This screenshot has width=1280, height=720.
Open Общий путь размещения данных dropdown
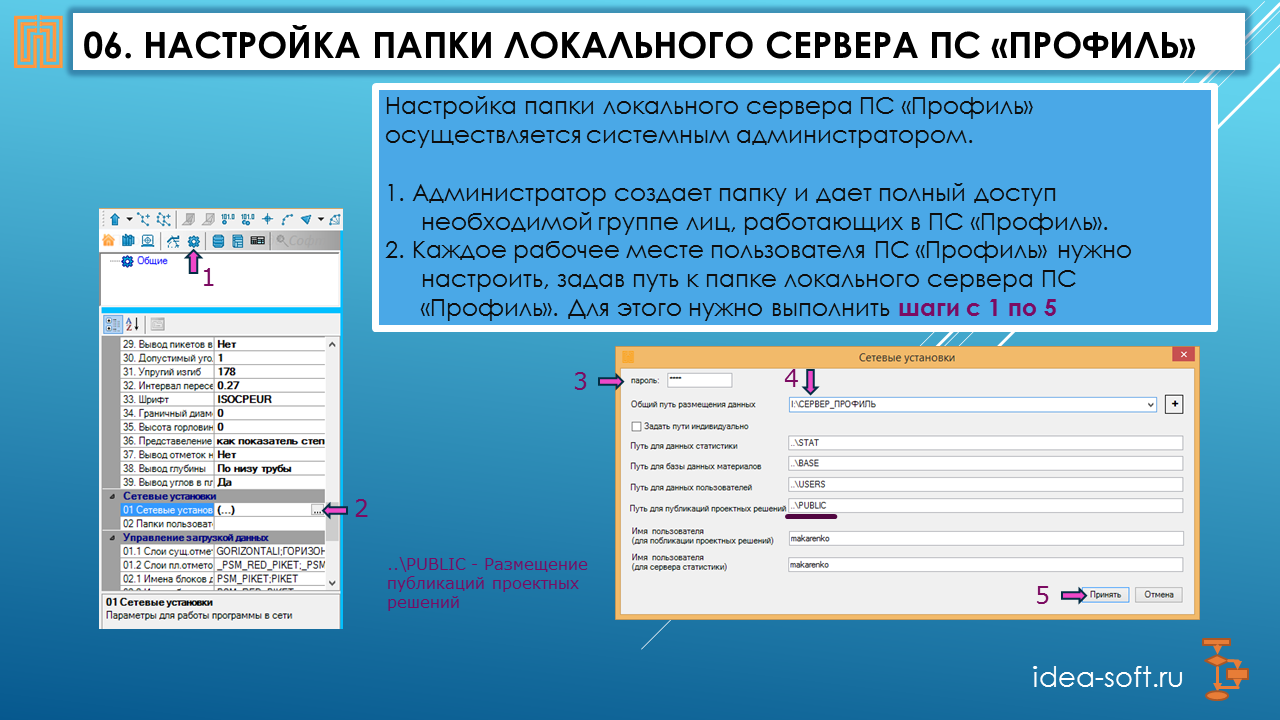1151,404
